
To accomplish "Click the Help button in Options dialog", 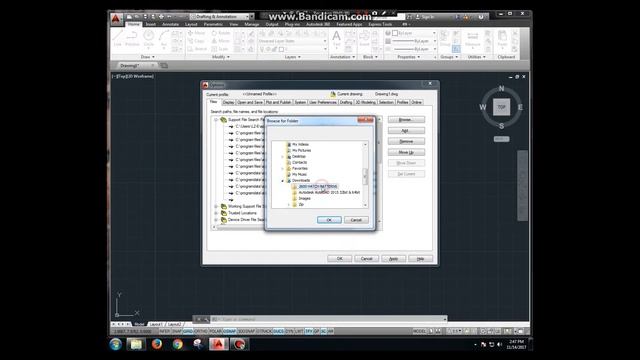I will pyautogui.click(x=420, y=259).
